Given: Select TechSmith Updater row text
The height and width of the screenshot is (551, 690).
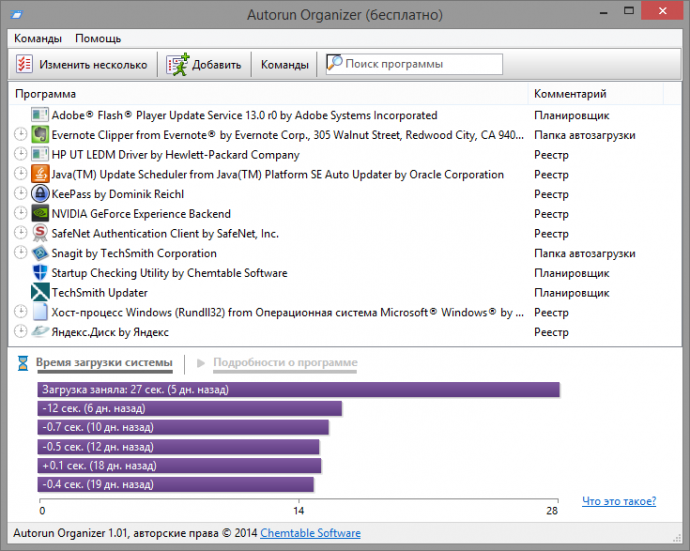Looking at the screenshot, I should (x=99, y=293).
